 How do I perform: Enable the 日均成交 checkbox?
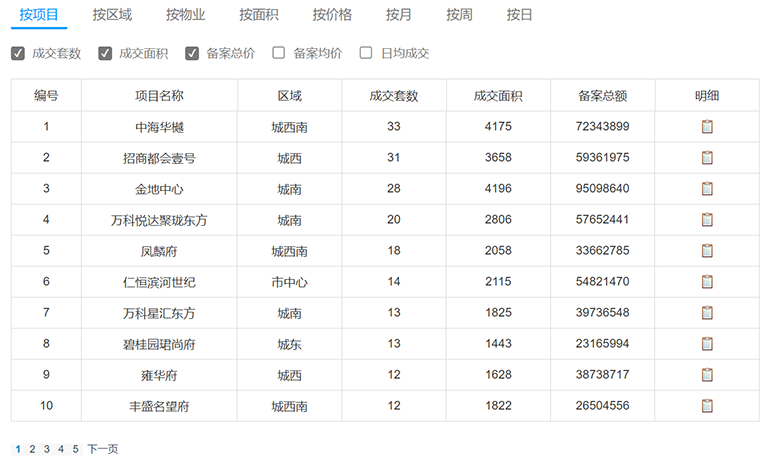coord(366,53)
